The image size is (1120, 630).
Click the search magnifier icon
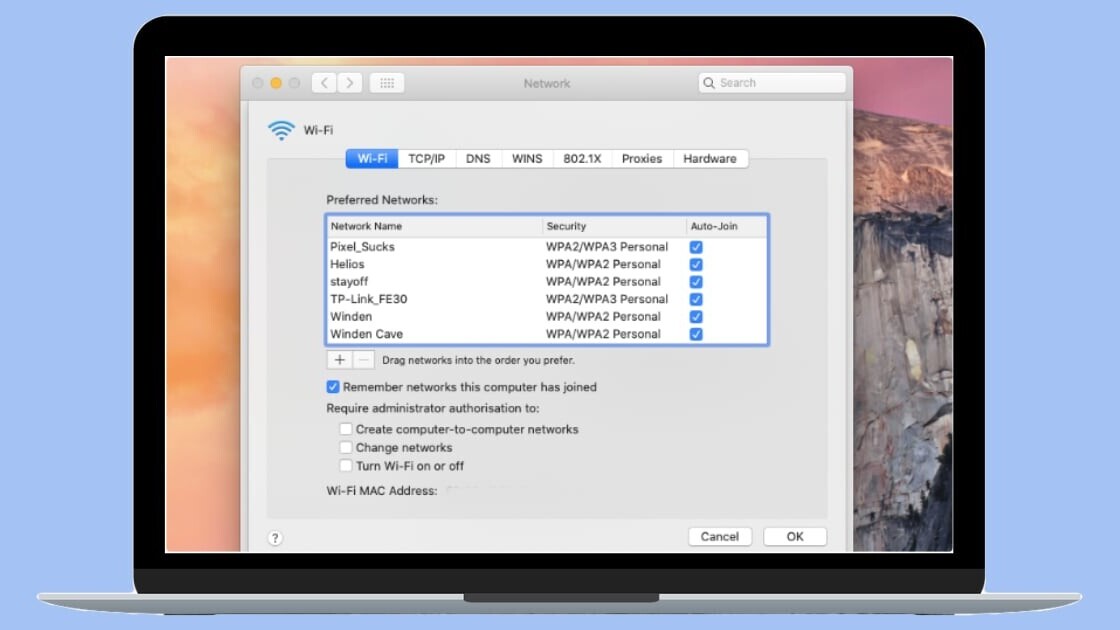click(x=709, y=82)
